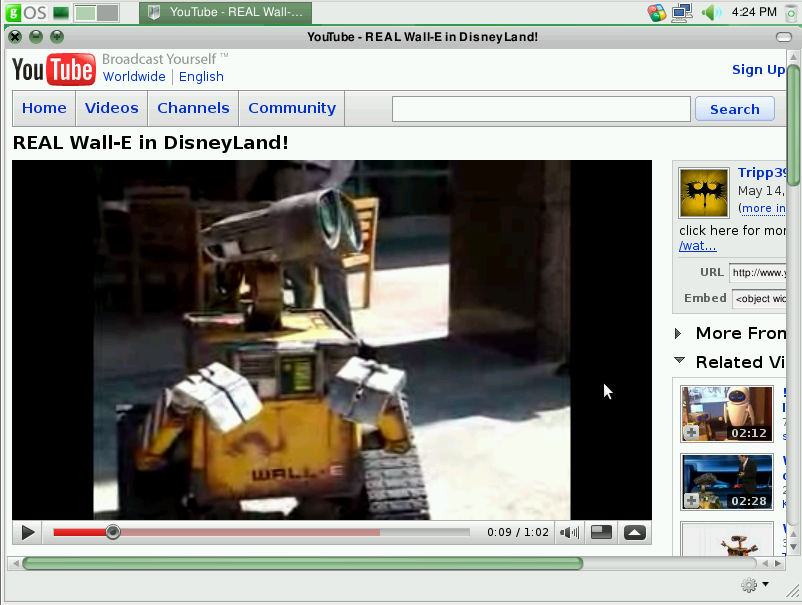Screen dimensions: 802x605
Task: Expand the More From section
Action: coord(678,333)
